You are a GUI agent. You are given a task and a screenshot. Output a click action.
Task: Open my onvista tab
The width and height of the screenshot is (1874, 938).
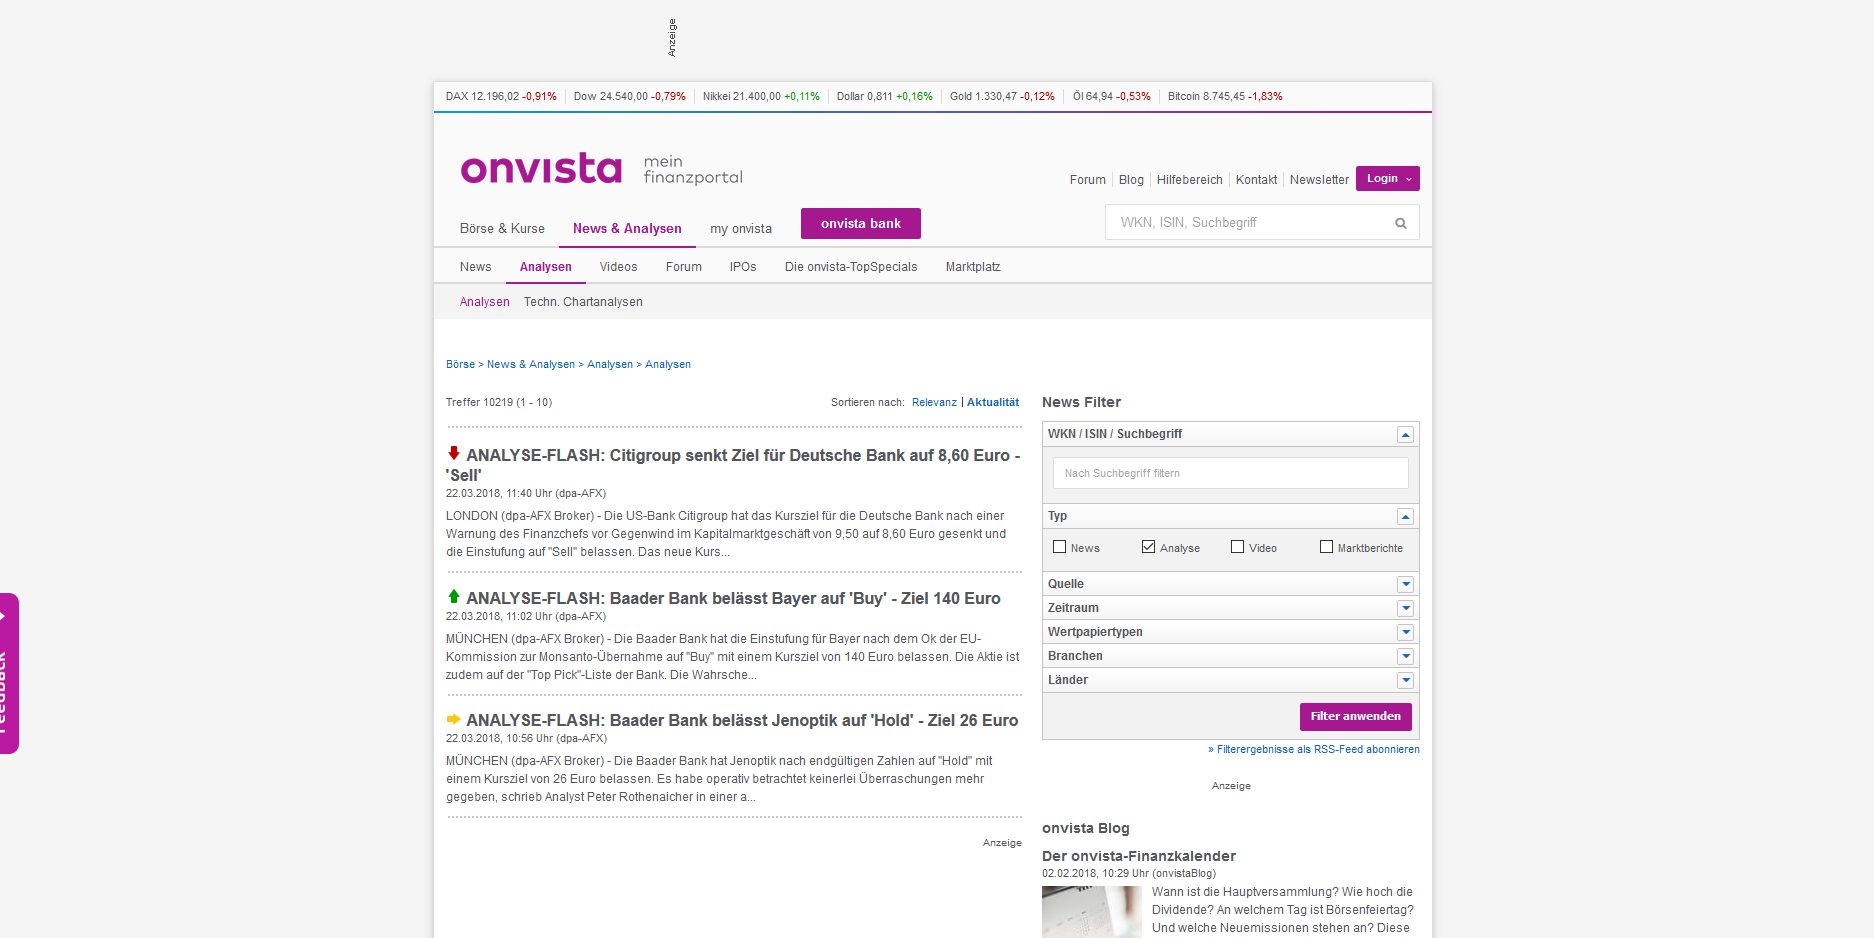click(x=741, y=229)
